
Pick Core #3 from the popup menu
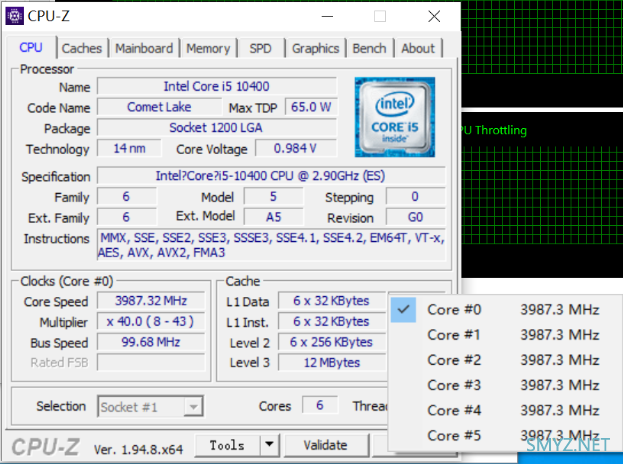pos(505,385)
